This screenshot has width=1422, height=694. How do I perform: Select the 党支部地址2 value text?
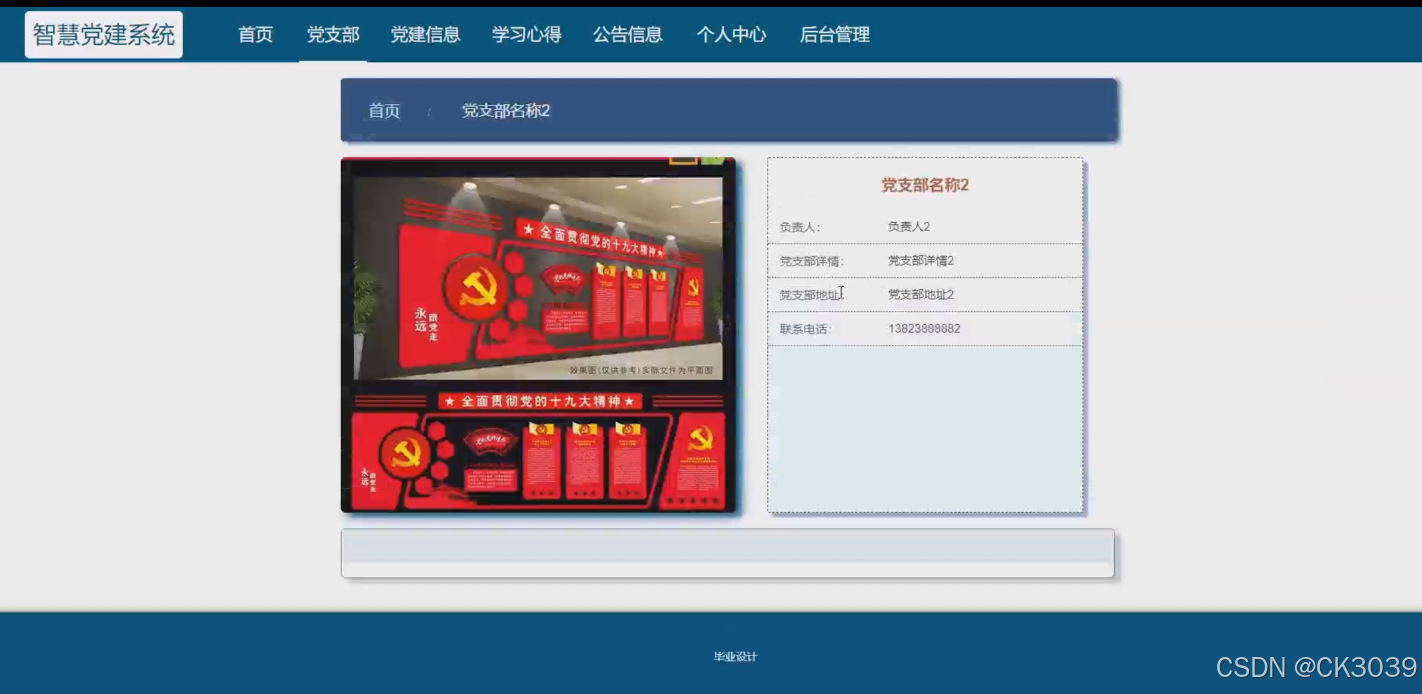[921, 295]
